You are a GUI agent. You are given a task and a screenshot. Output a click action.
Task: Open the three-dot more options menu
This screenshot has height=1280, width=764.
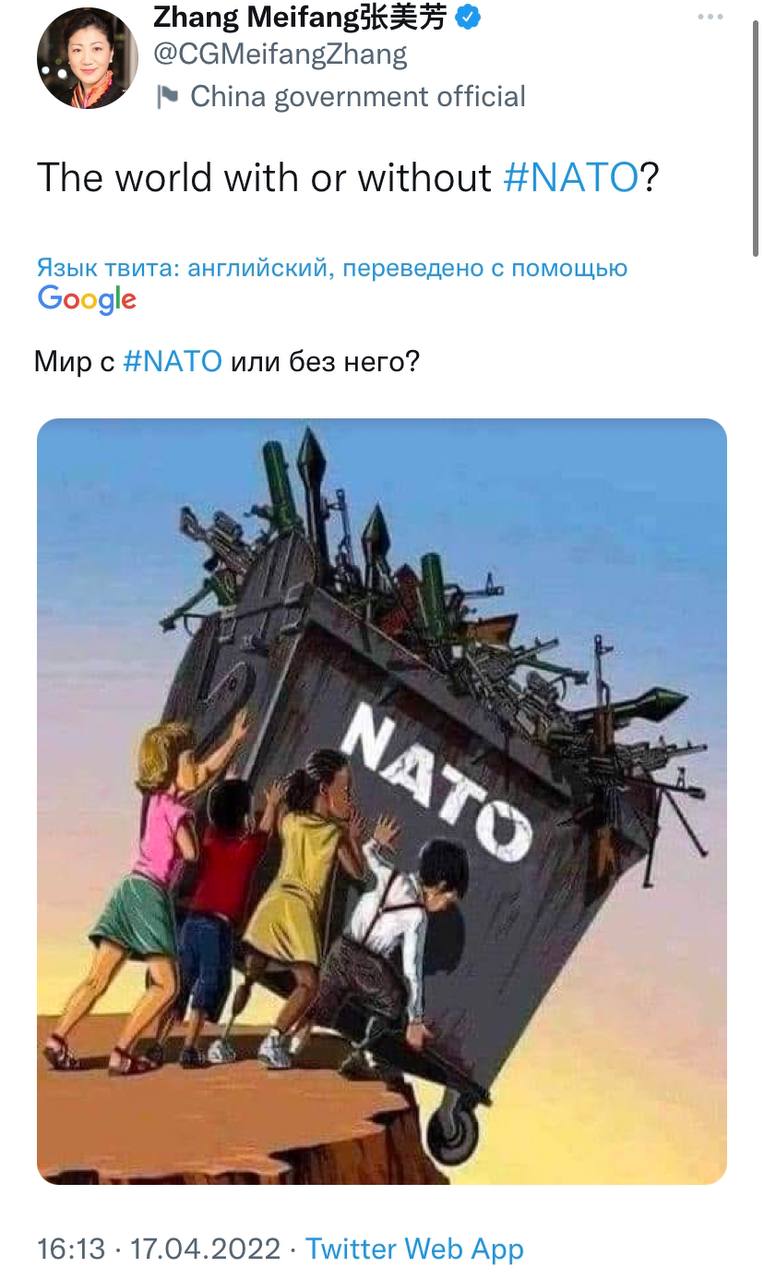click(709, 16)
